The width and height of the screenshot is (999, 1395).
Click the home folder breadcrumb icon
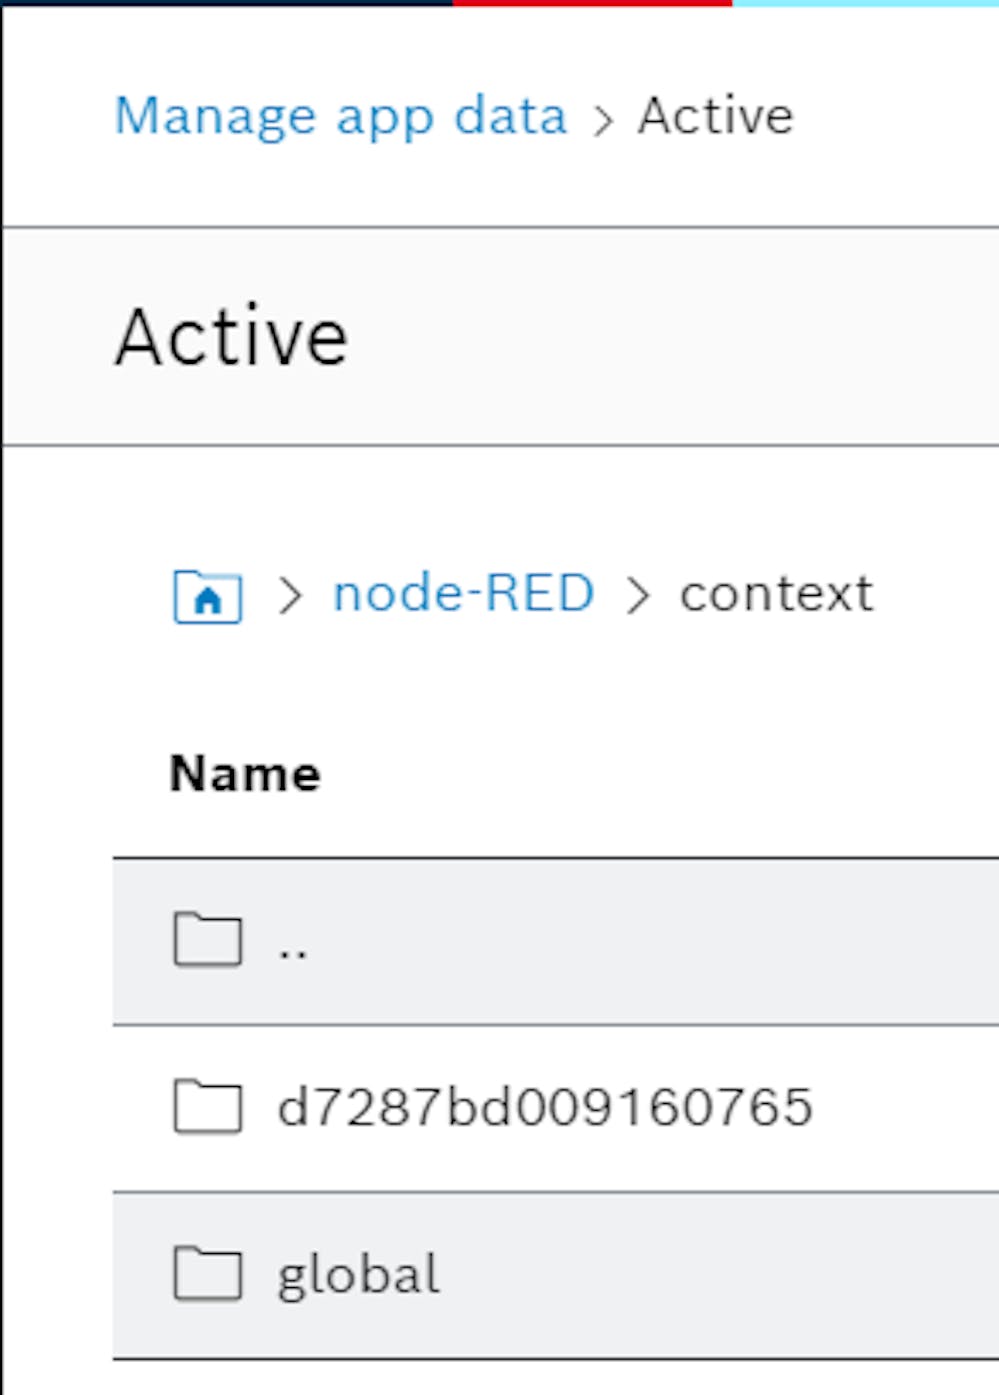point(207,597)
